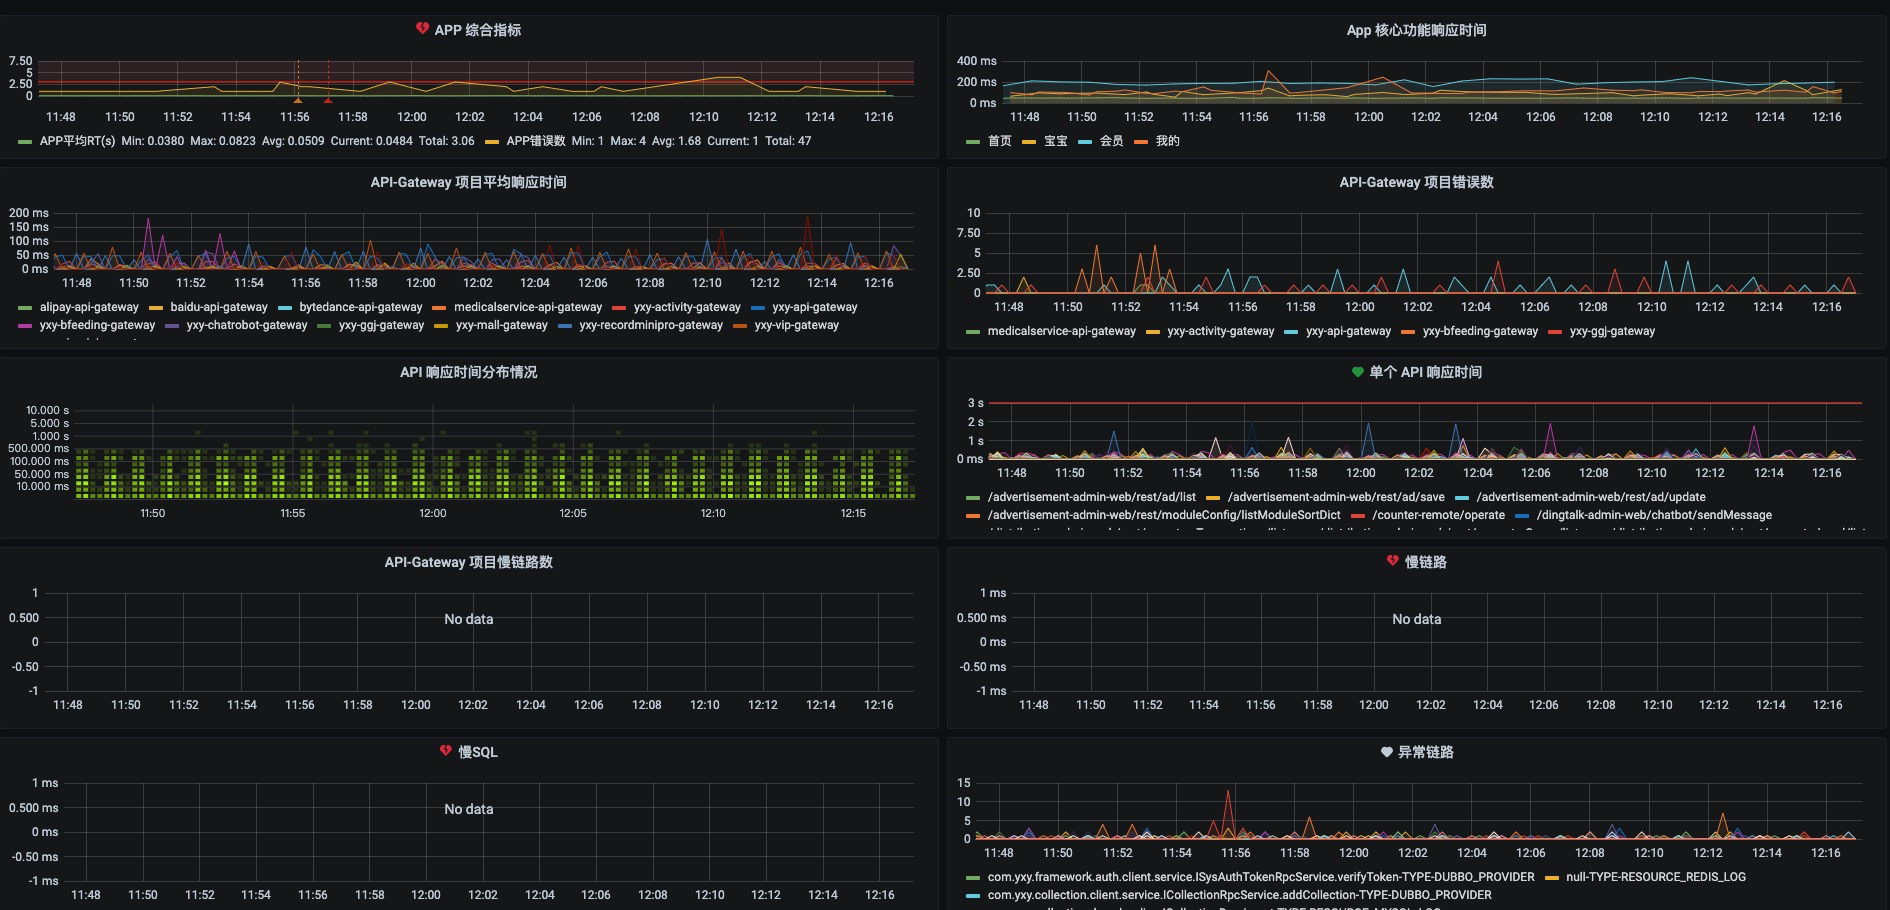The width and height of the screenshot is (1890, 910).
Task: Toggle yxy-chatrobot-gateway series in the legend
Action: (x=247, y=325)
